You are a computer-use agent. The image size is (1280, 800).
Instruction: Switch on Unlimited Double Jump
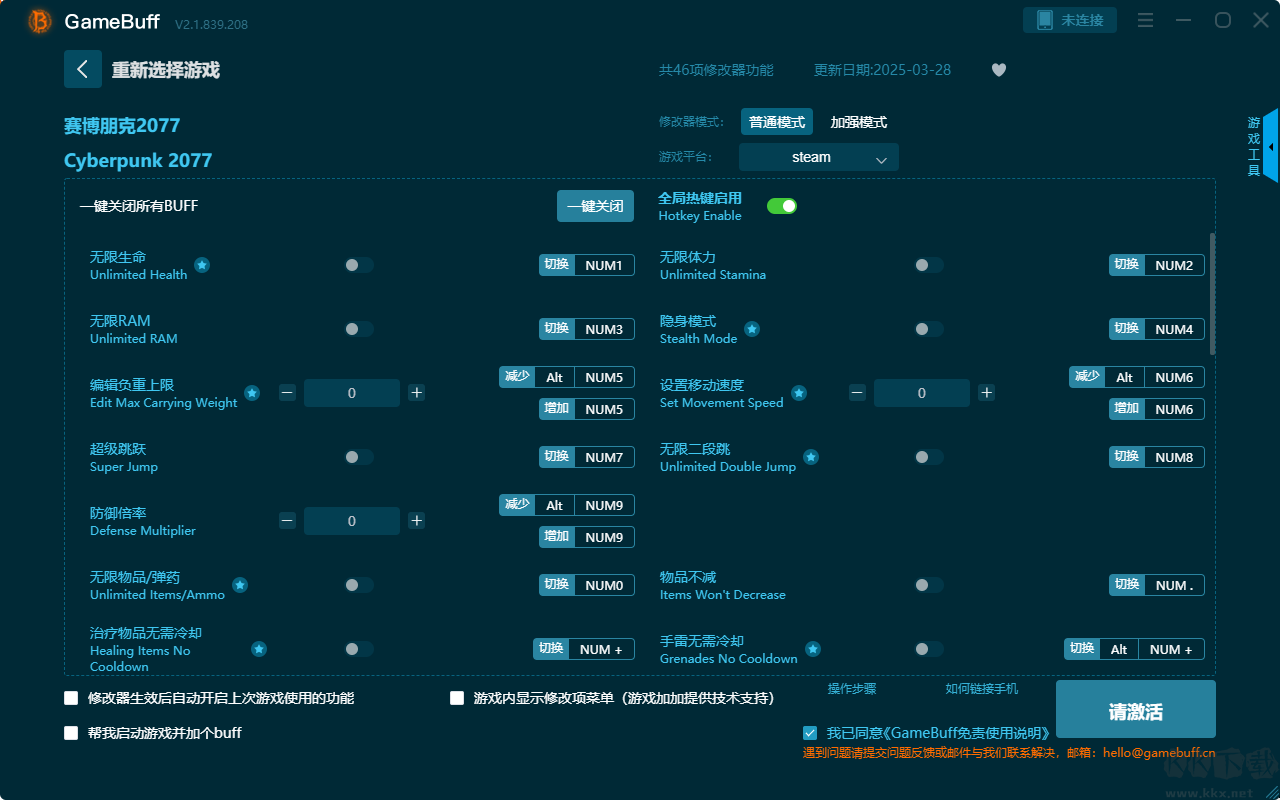[929, 457]
